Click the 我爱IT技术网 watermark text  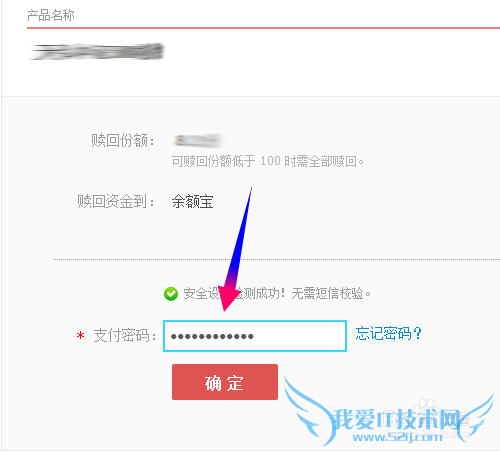pos(397,419)
